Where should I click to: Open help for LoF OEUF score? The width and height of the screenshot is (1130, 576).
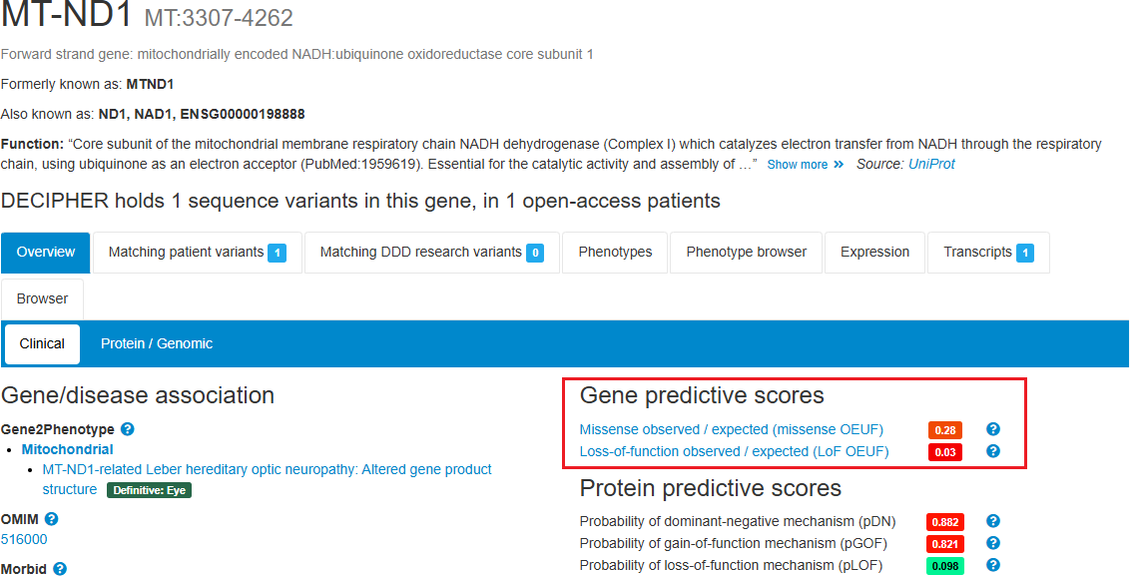tap(993, 451)
